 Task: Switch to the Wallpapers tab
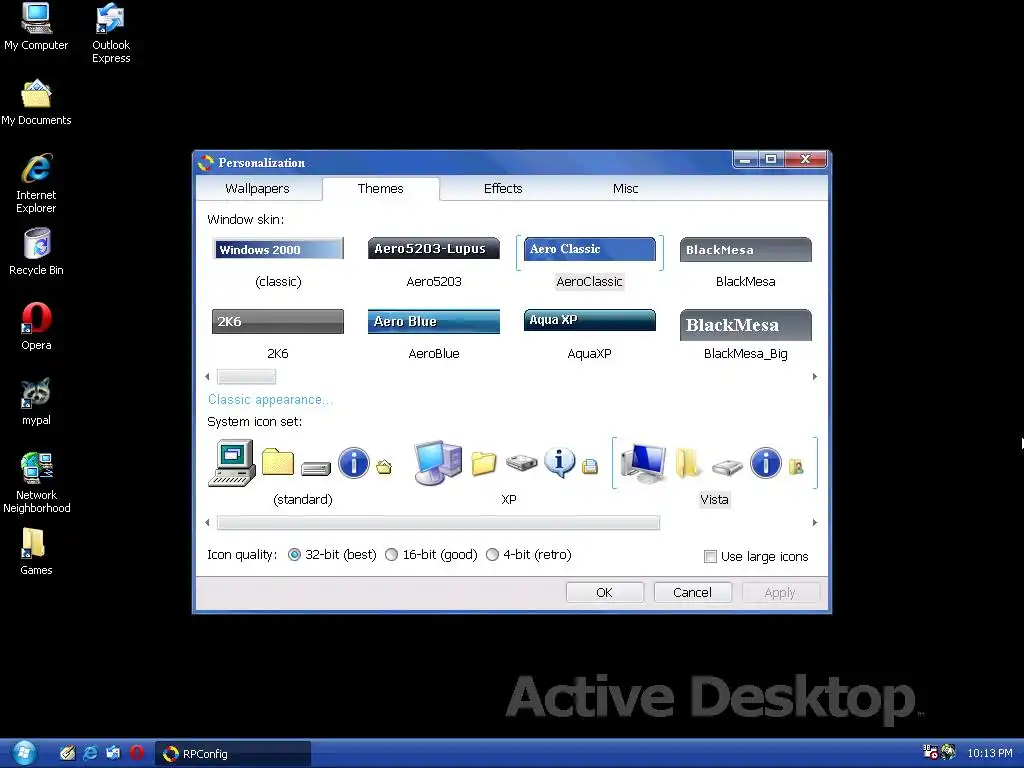click(257, 189)
